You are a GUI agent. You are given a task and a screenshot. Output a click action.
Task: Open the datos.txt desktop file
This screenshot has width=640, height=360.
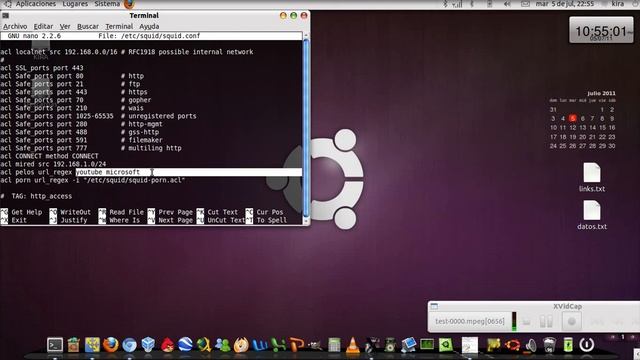[592, 215]
